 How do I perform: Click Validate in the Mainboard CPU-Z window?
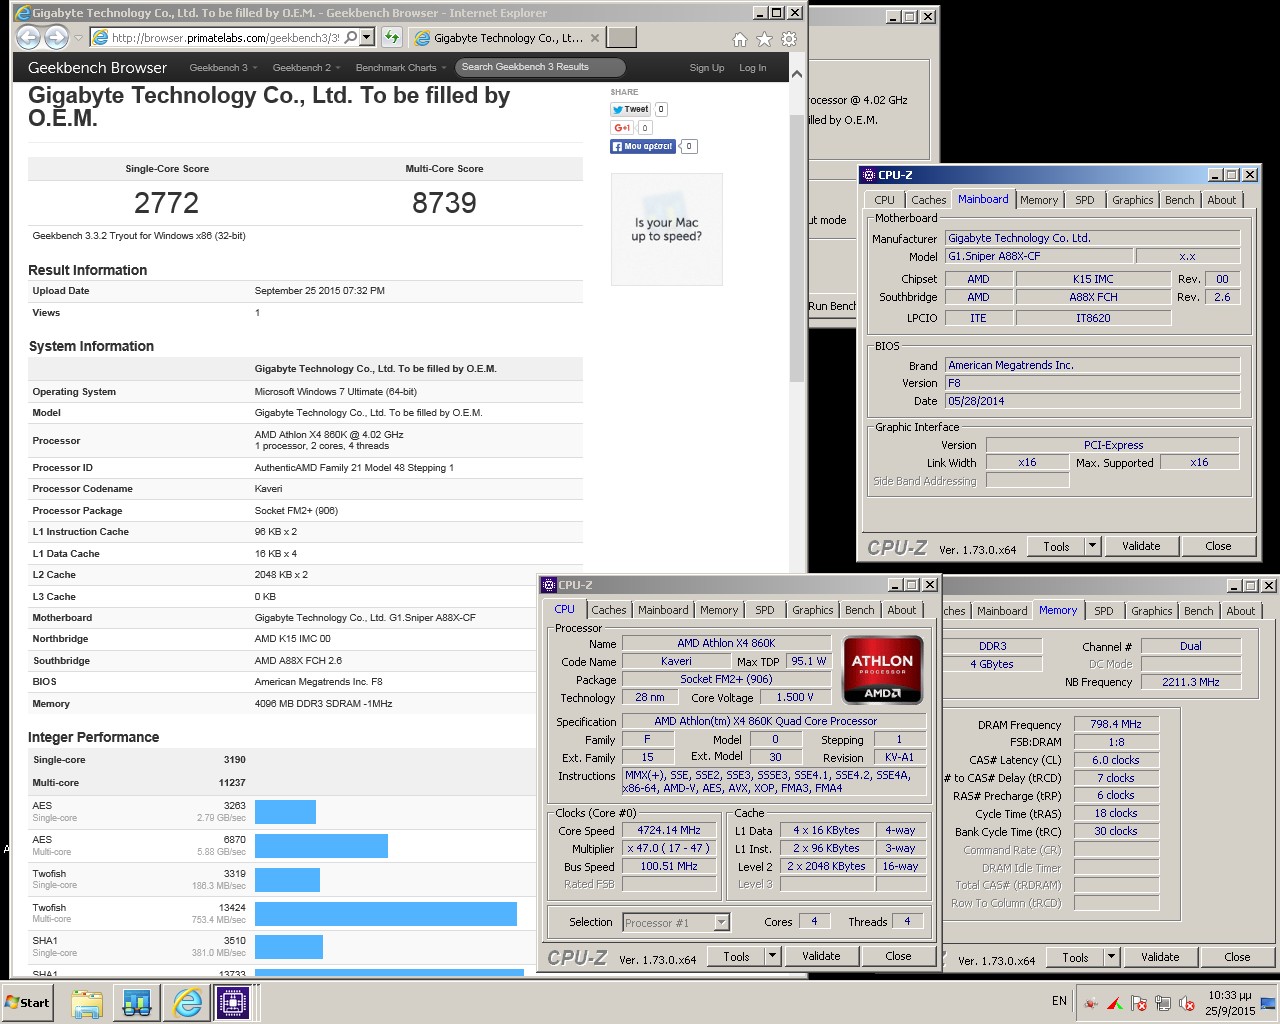point(1141,546)
